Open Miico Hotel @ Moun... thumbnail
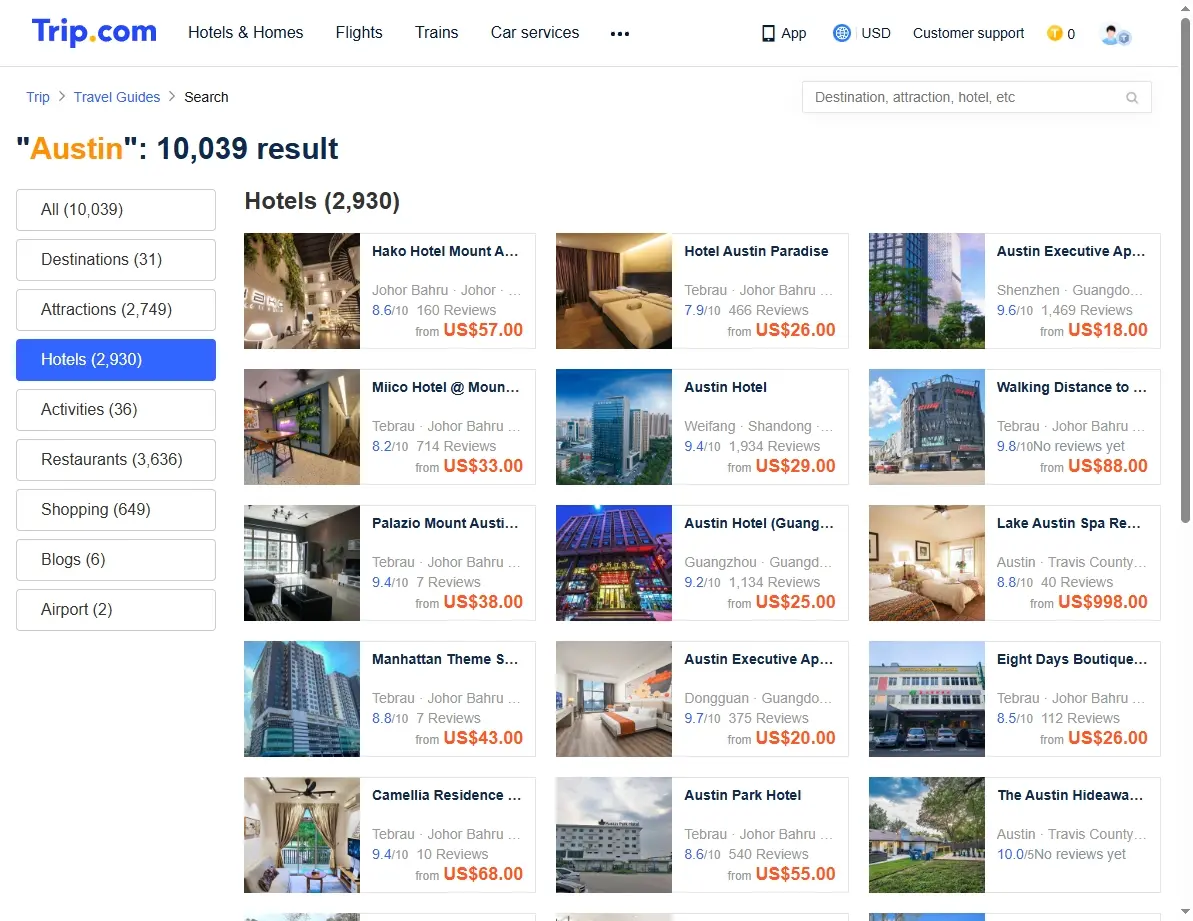 coord(302,427)
